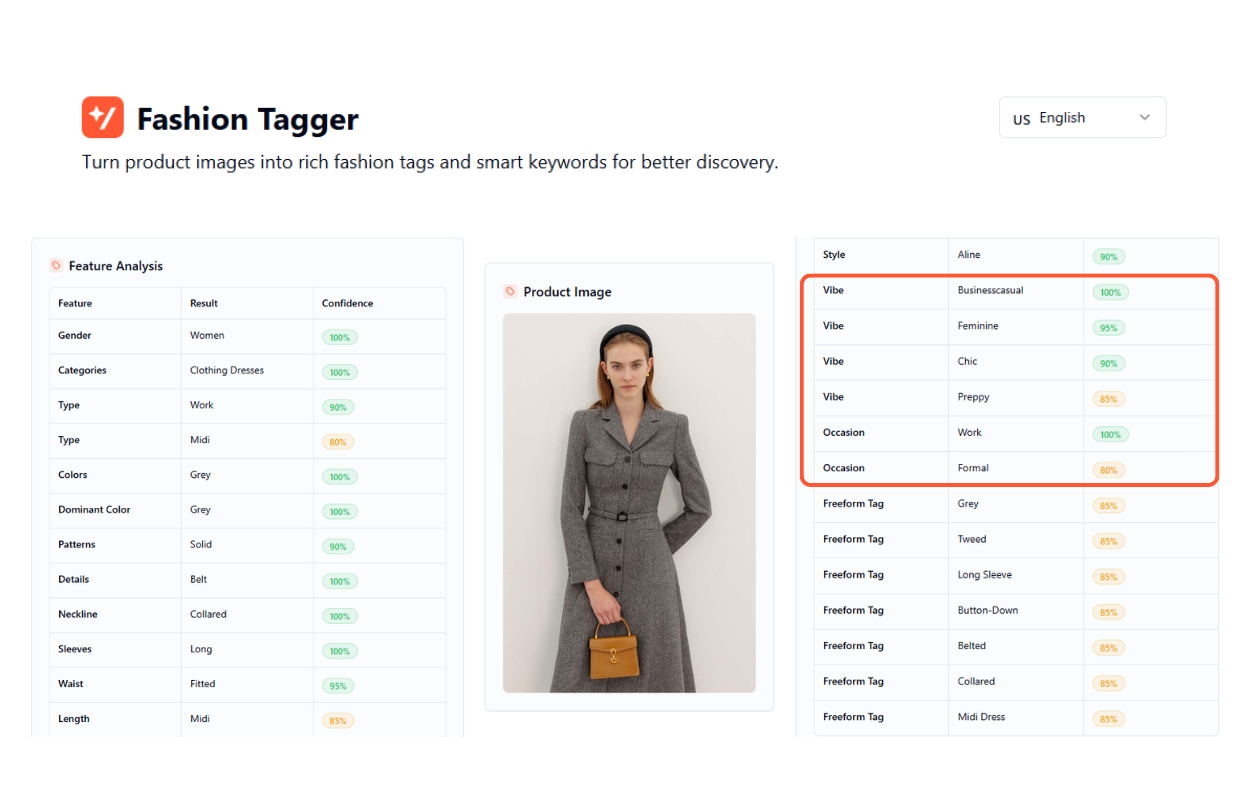
Task: Click the Fashion Tagger sparkle logo icon
Action: pyautogui.click(x=101, y=117)
